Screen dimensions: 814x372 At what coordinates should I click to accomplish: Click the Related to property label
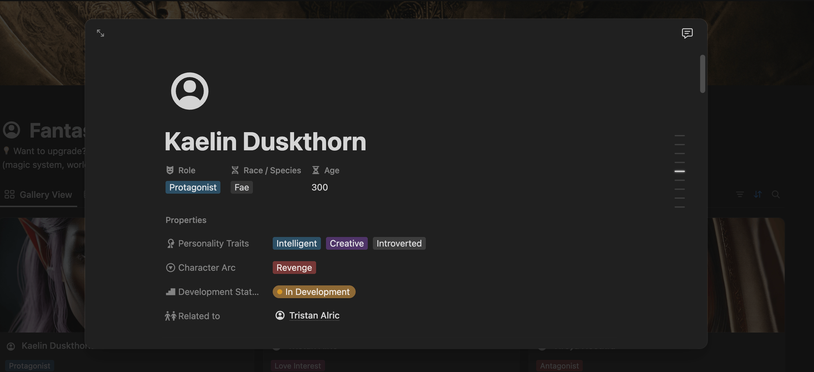click(x=199, y=316)
